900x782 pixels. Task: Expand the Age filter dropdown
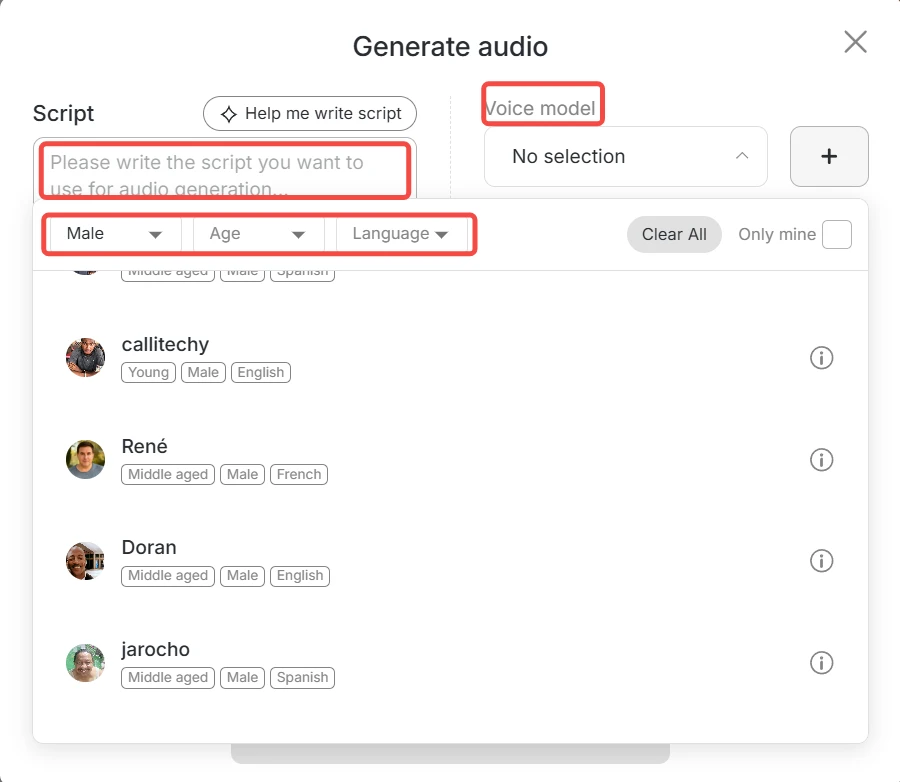257,233
